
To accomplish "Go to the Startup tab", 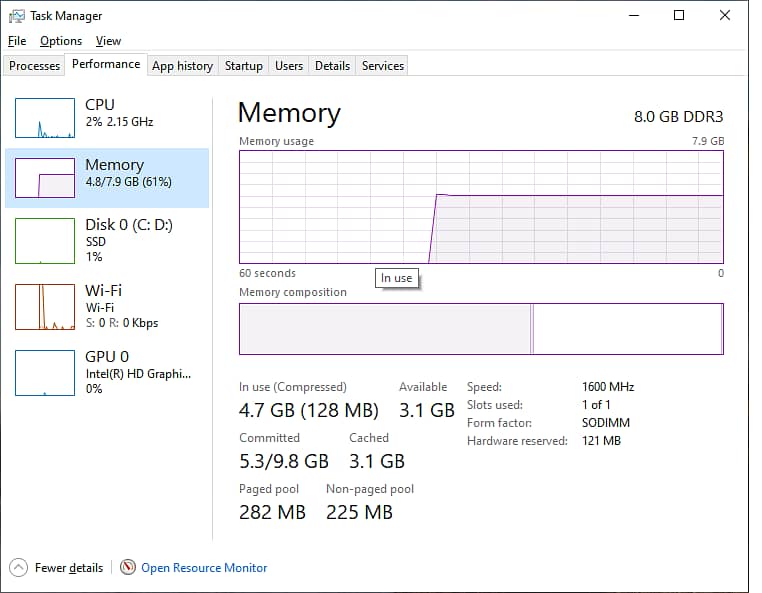I will [x=244, y=66].
